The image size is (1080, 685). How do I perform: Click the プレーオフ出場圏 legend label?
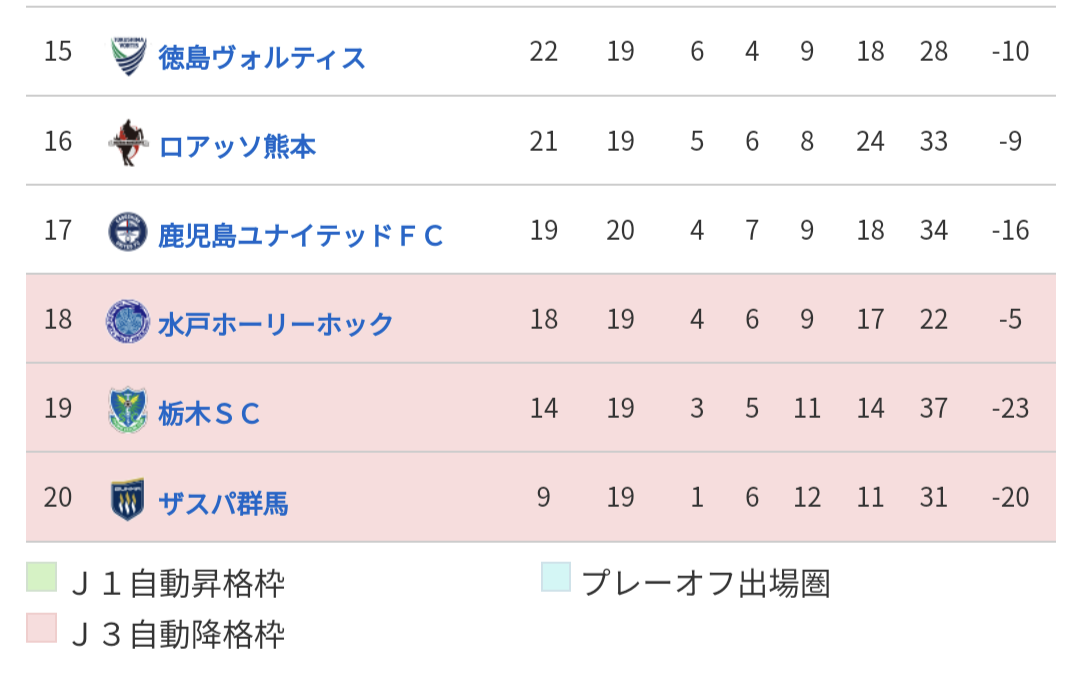click(x=705, y=583)
